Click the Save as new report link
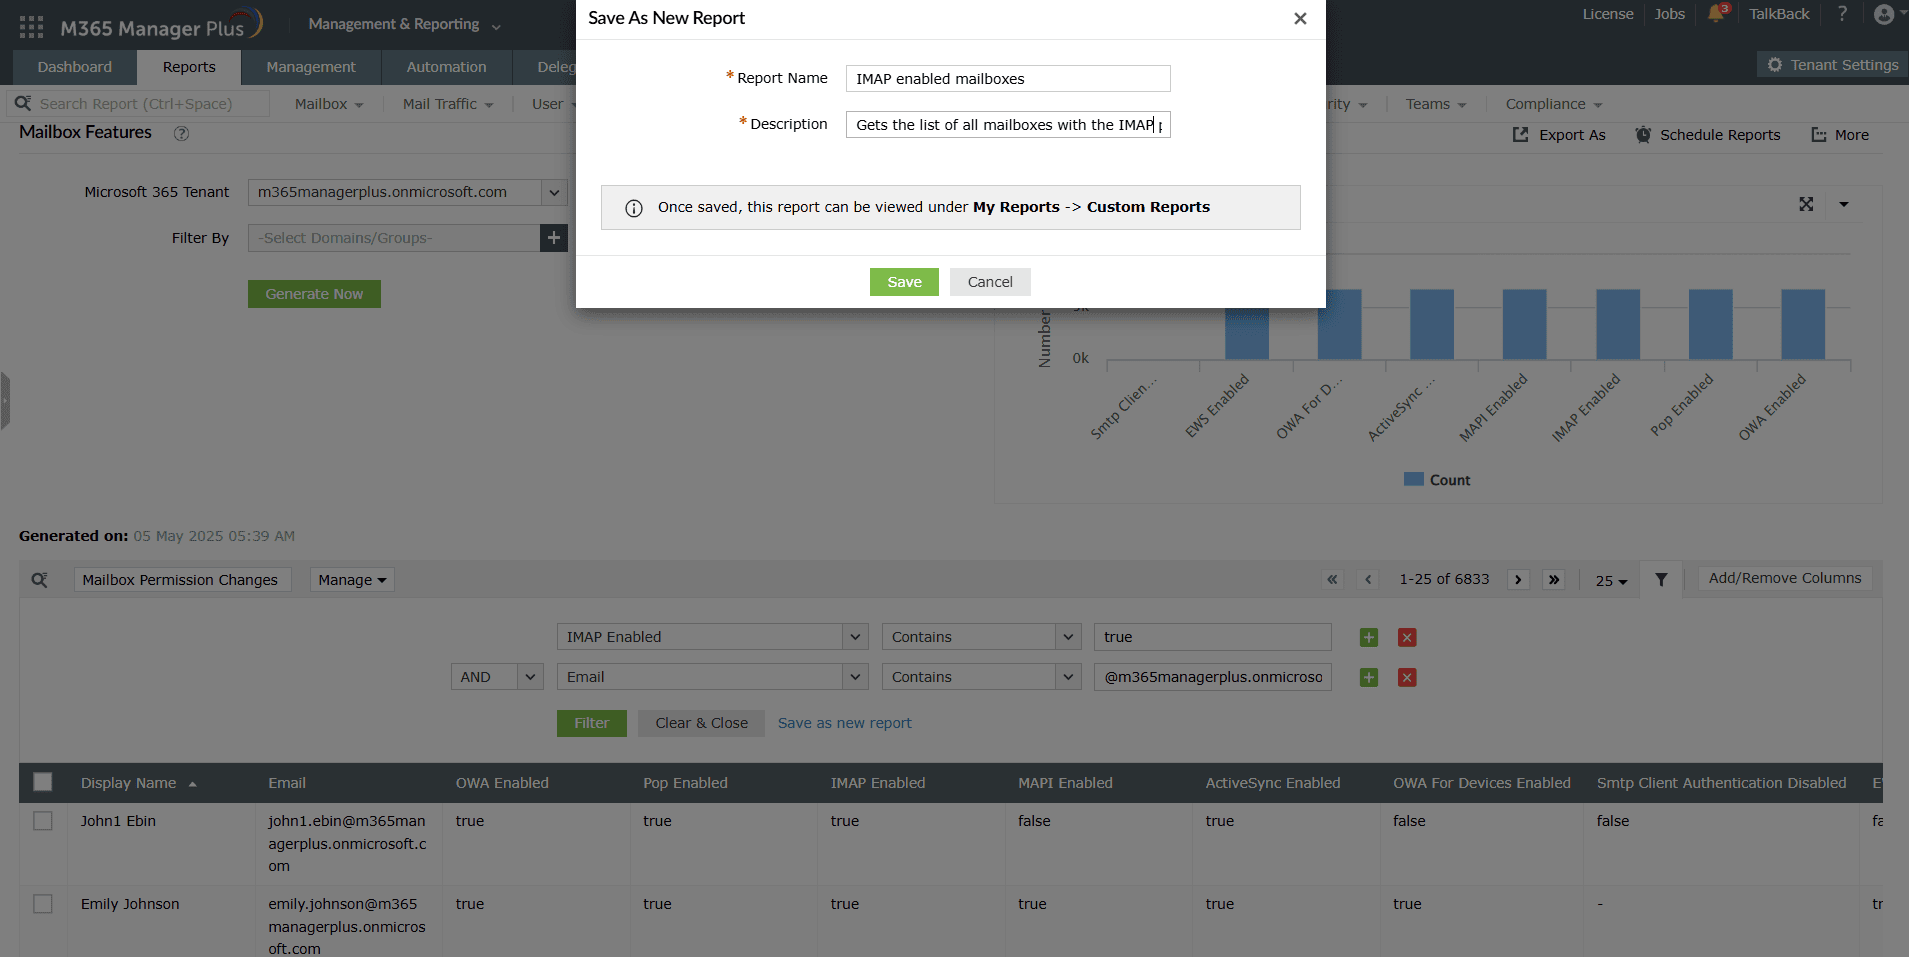Viewport: 1909px width, 957px height. 844,722
